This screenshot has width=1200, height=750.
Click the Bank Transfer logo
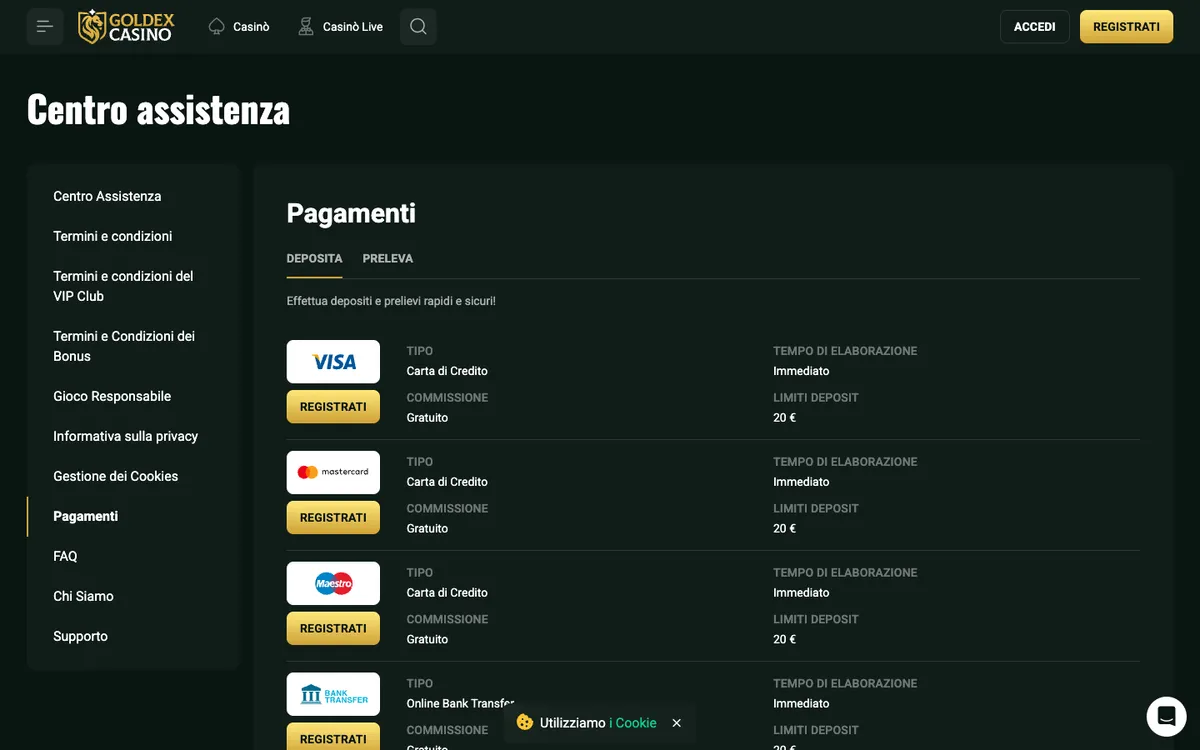pyautogui.click(x=333, y=694)
